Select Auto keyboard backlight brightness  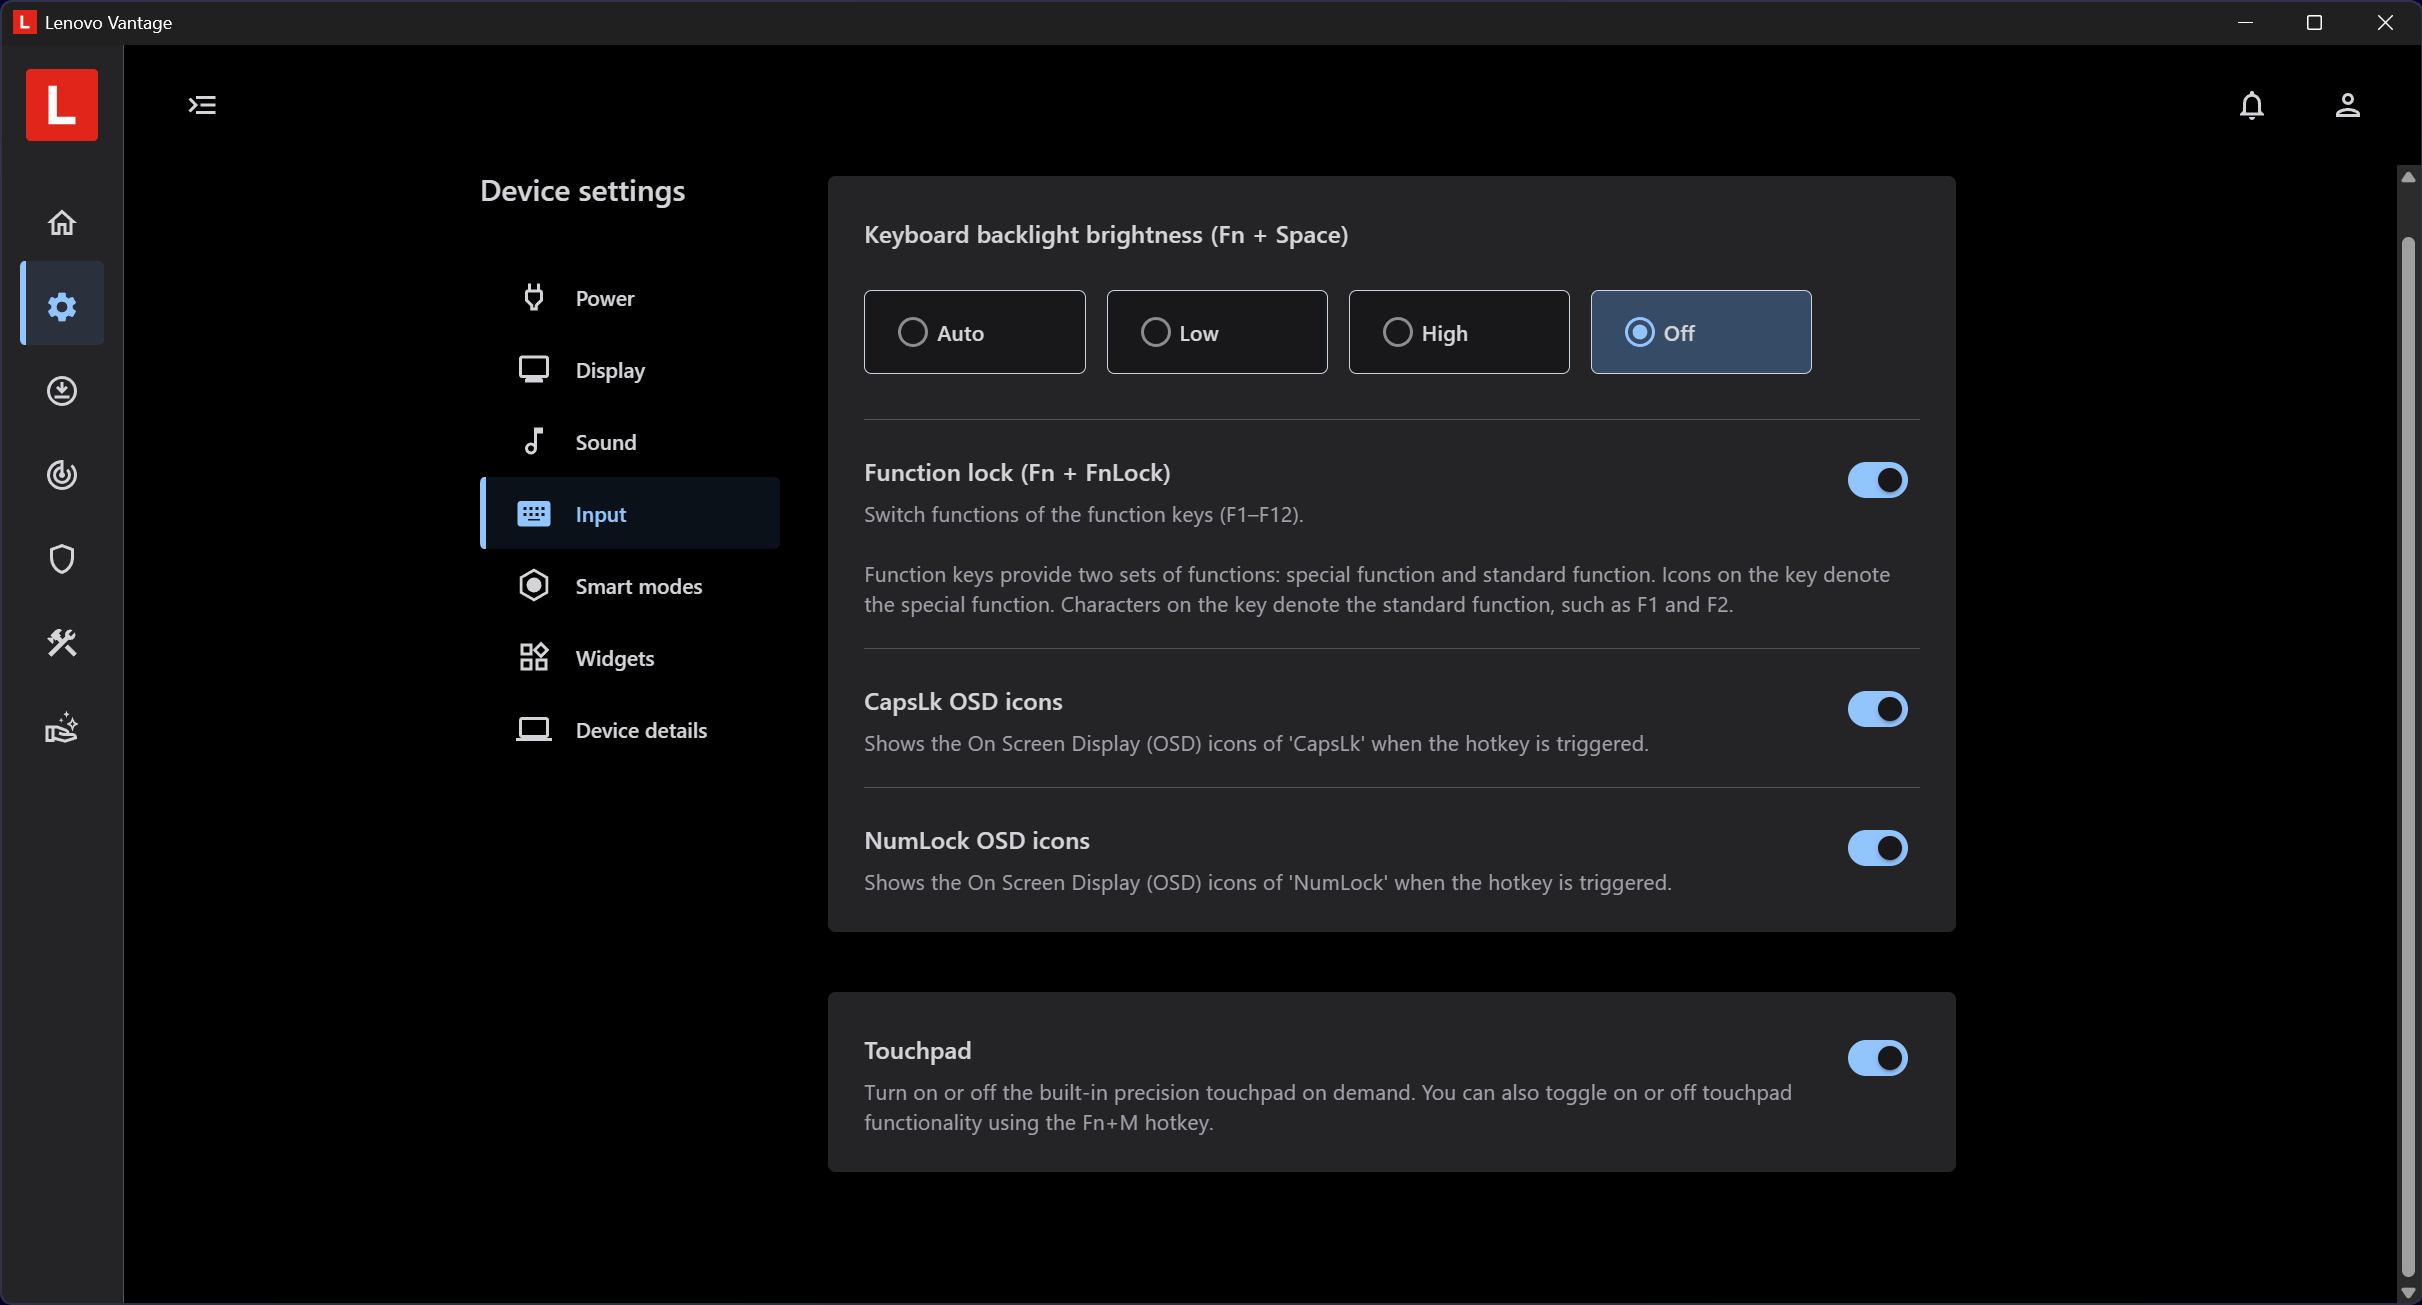[x=974, y=332]
